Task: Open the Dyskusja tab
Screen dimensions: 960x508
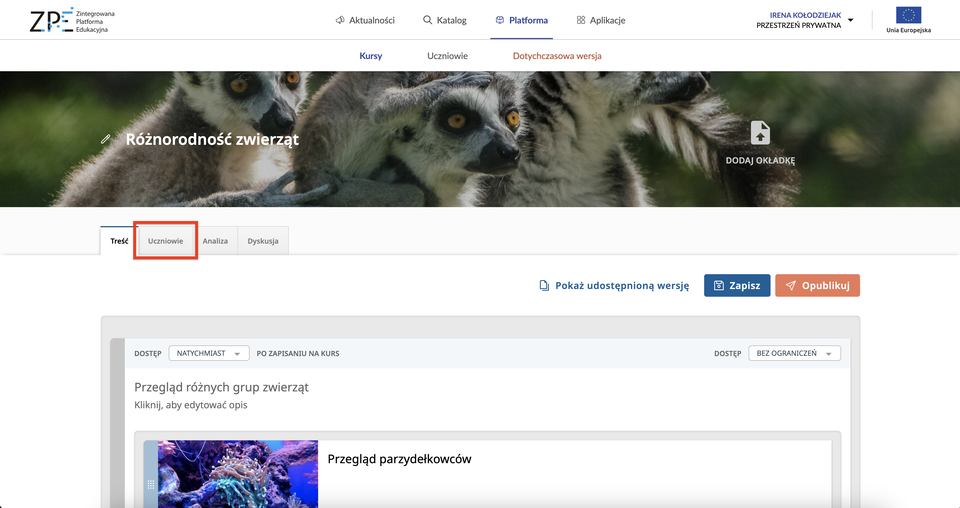Action: pos(263,241)
